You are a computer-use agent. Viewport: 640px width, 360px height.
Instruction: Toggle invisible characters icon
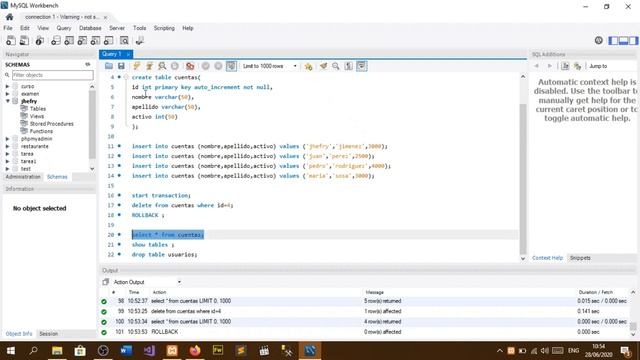[x=349, y=66]
